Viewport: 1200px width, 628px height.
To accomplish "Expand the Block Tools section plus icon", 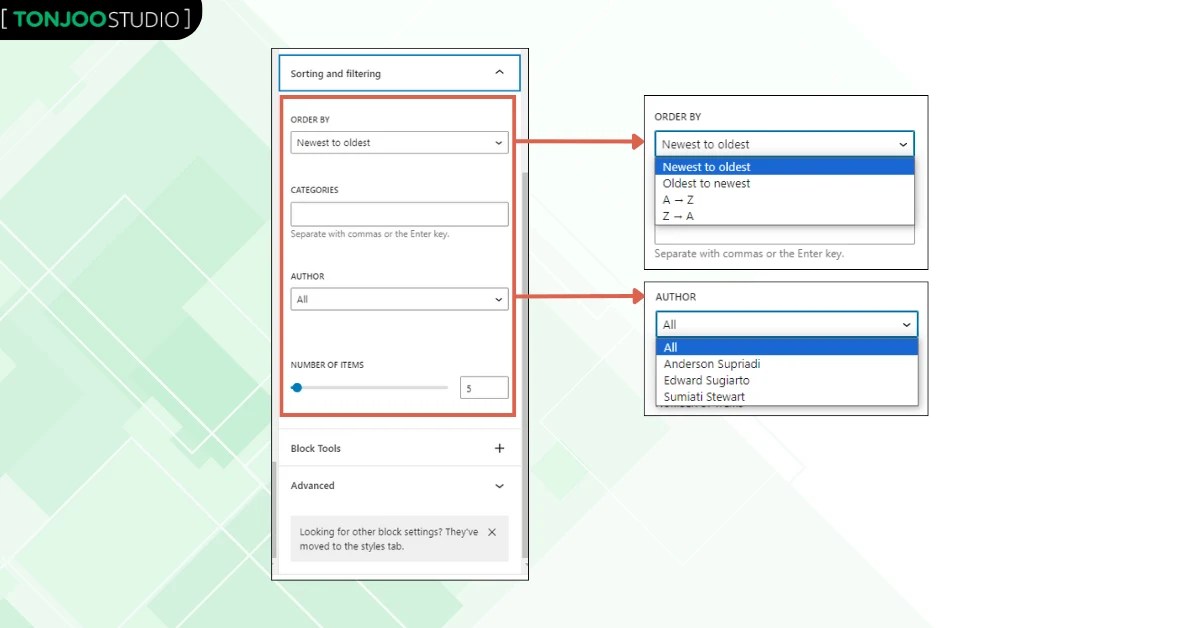I will (500, 448).
